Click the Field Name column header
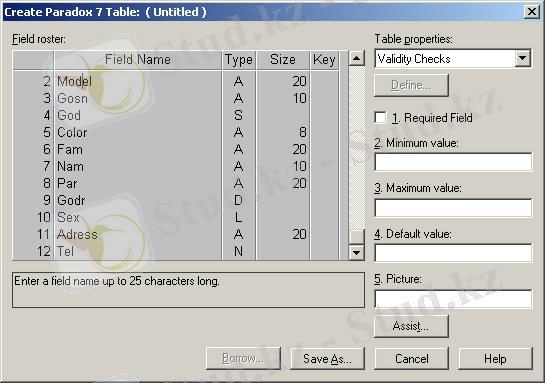 tap(138, 60)
